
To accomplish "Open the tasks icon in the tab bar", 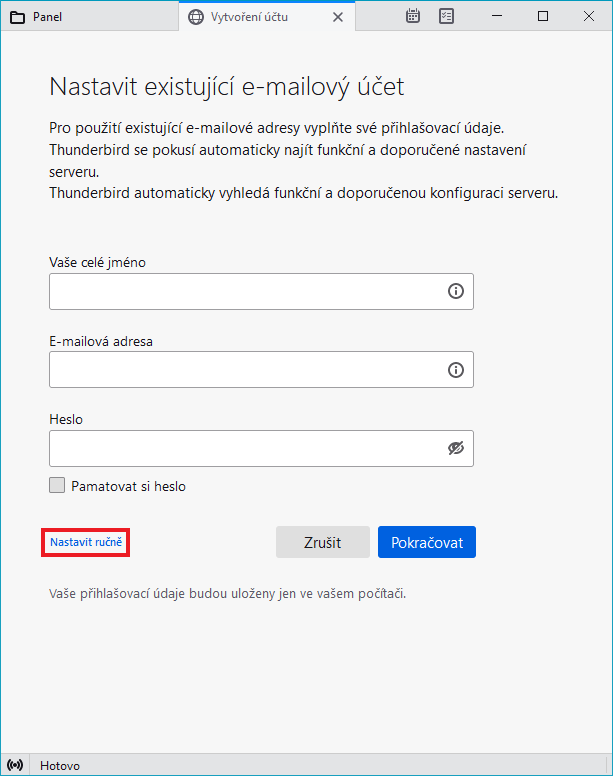I will [x=447, y=16].
